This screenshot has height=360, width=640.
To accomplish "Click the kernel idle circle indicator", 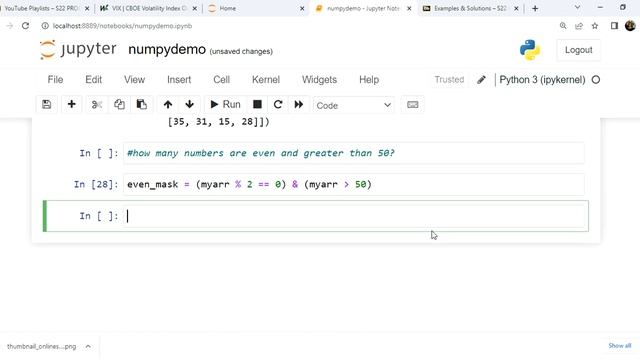I will click(596, 80).
